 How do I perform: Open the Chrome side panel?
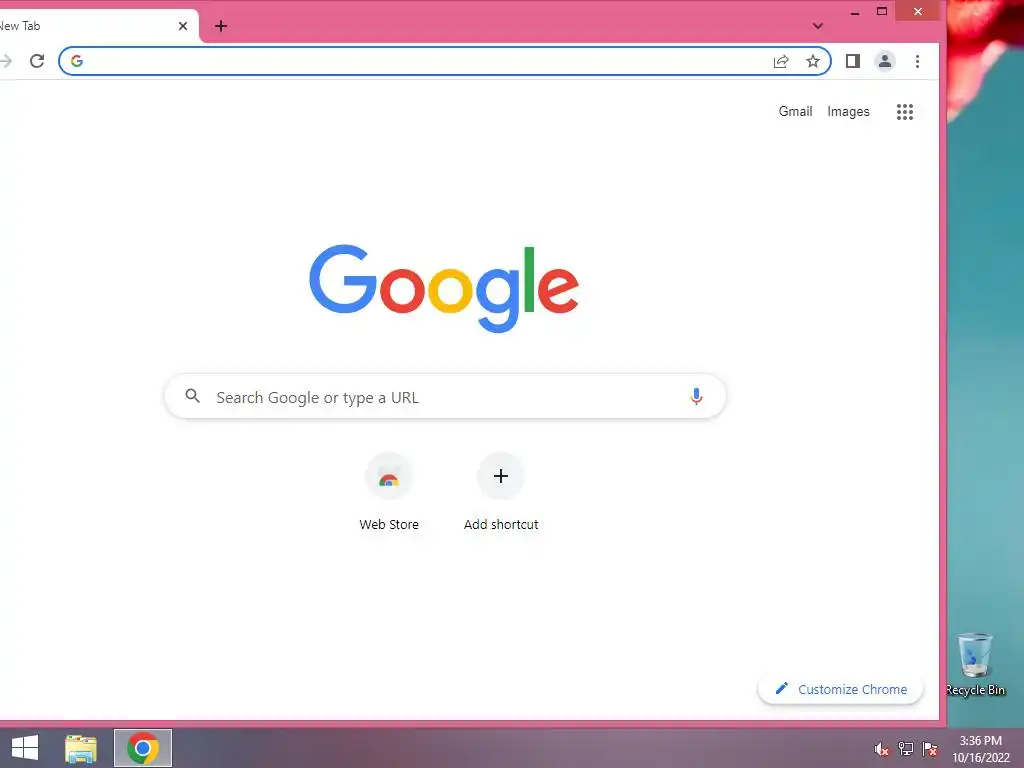pos(853,61)
